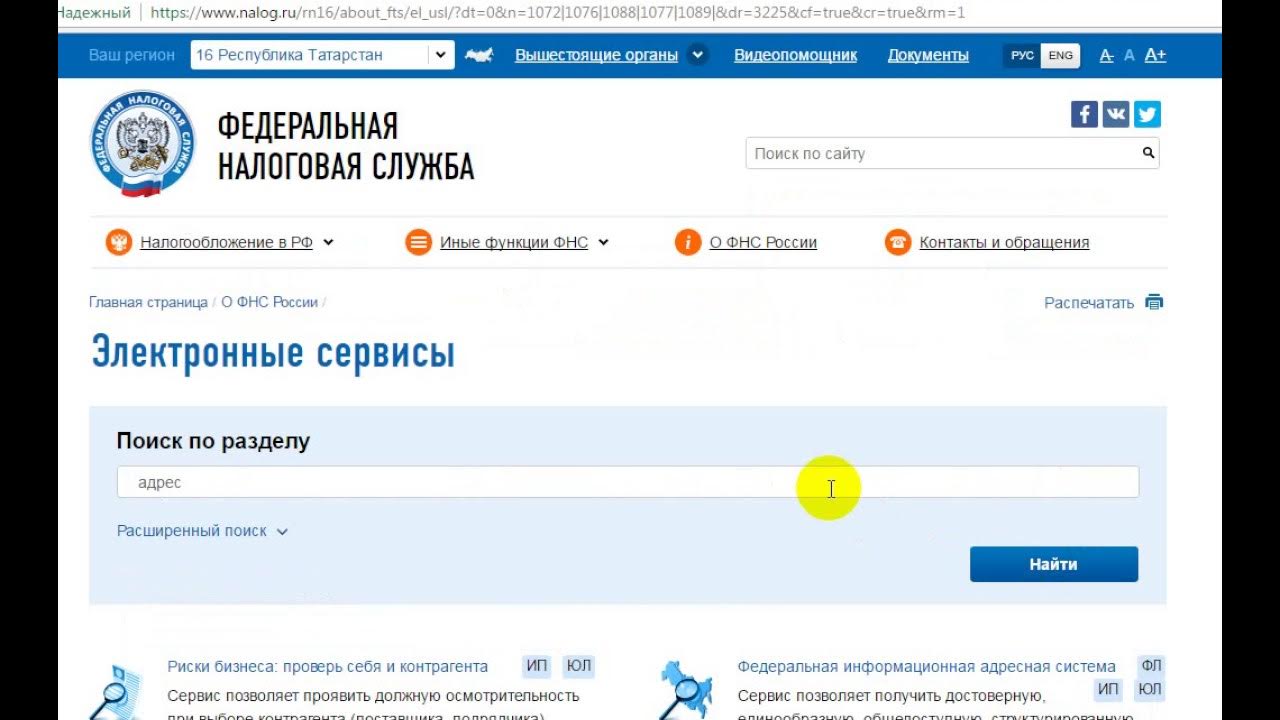Toggle ИП filter tag under Риски бизнеса

[537, 666]
